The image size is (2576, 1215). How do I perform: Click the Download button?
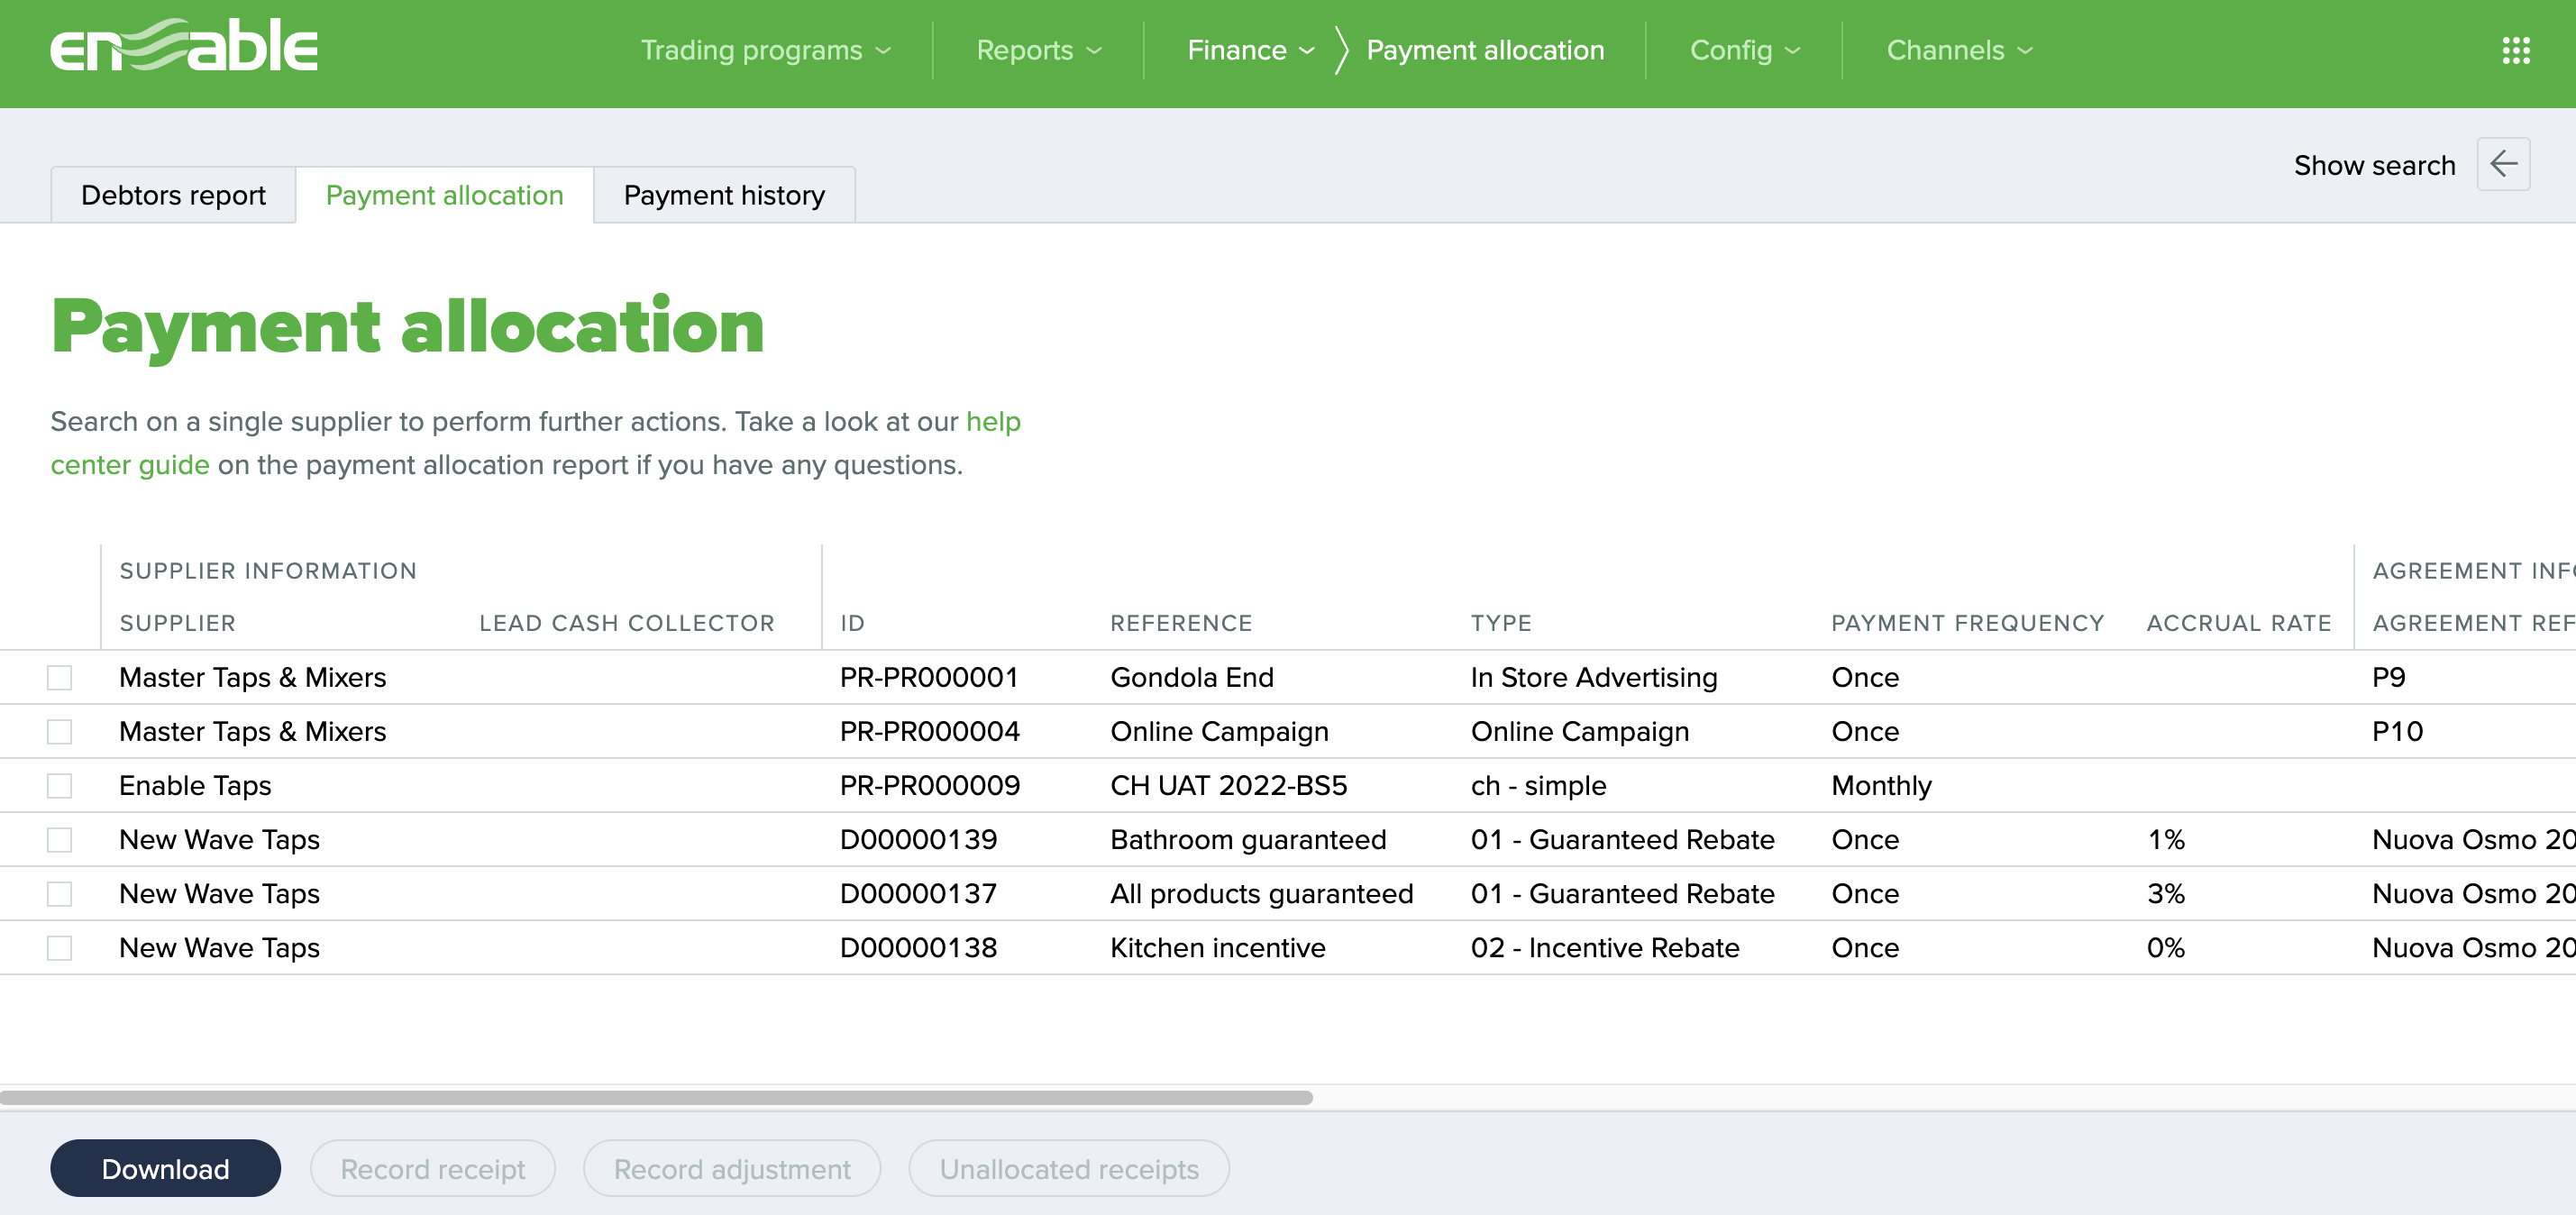point(165,1168)
